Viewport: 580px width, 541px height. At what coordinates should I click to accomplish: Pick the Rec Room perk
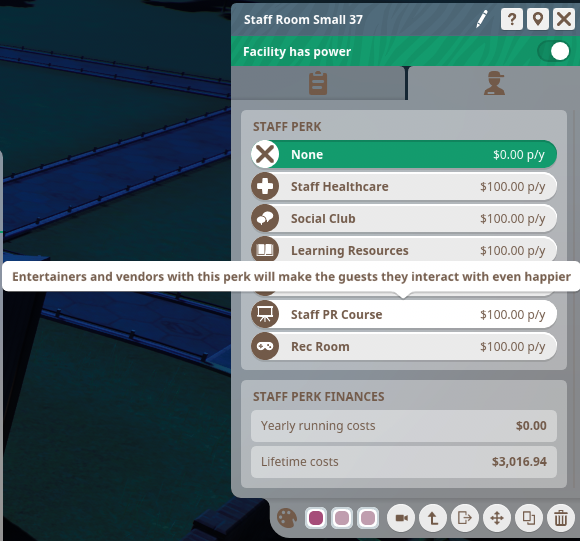point(404,346)
